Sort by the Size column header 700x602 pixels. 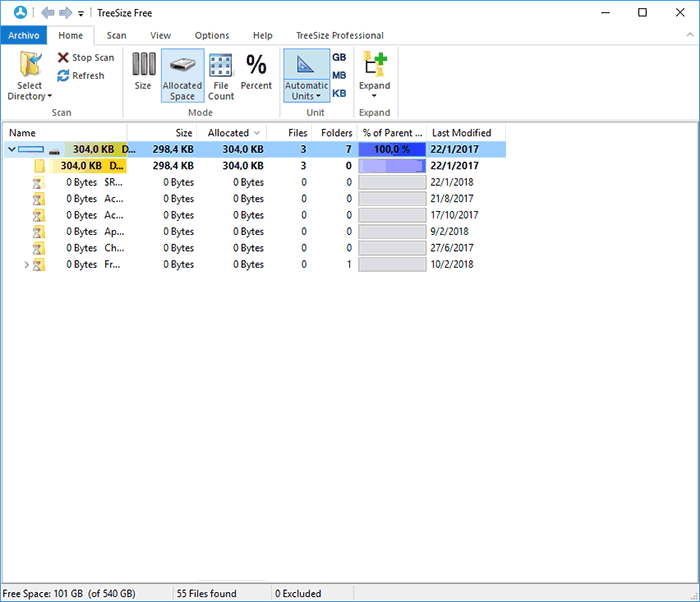pyautogui.click(x=162, y=133)
